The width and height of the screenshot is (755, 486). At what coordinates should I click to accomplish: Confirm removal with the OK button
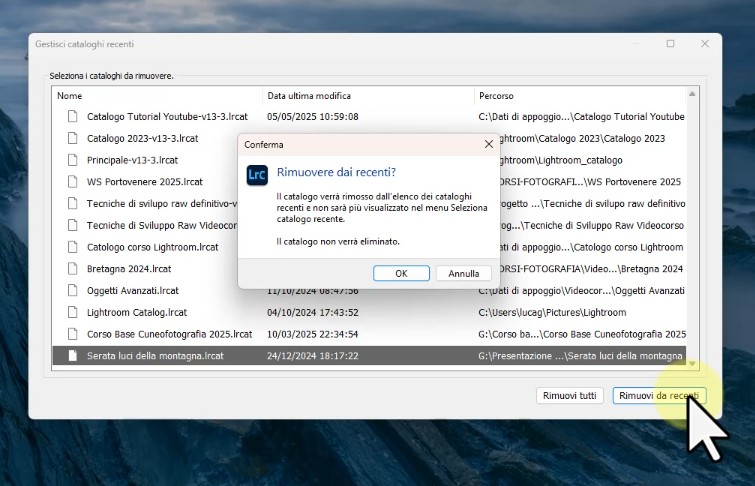pos(401,273)
